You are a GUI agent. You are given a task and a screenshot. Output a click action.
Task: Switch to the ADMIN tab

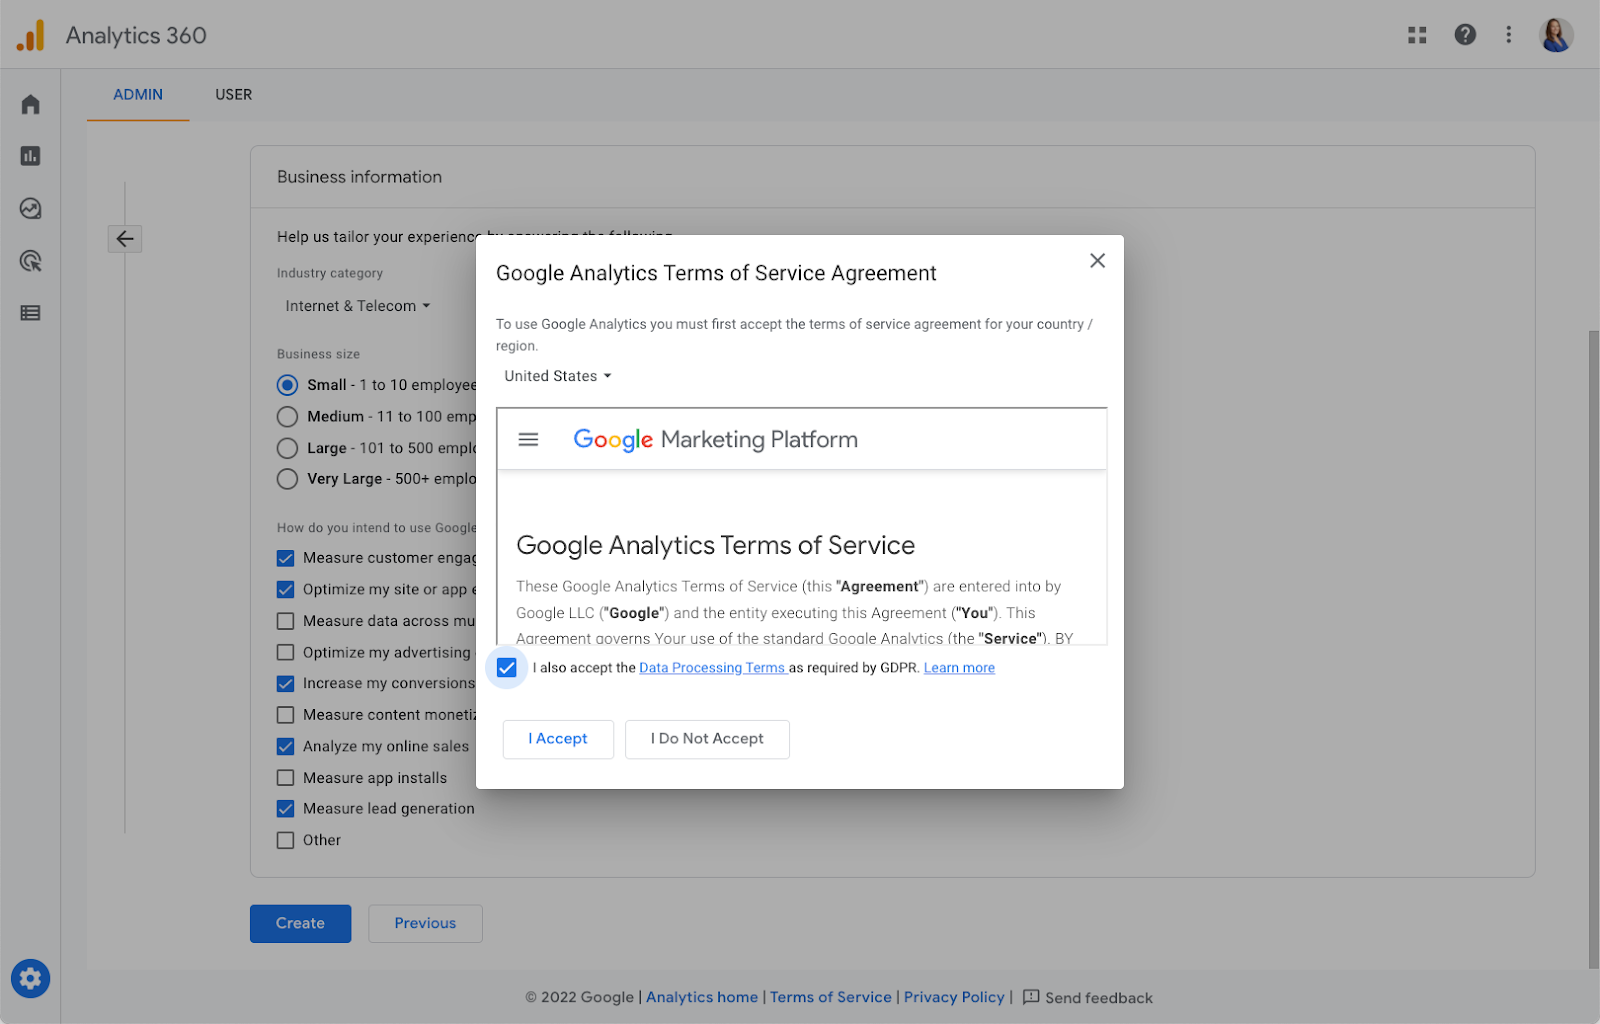[x=138, y=95]
